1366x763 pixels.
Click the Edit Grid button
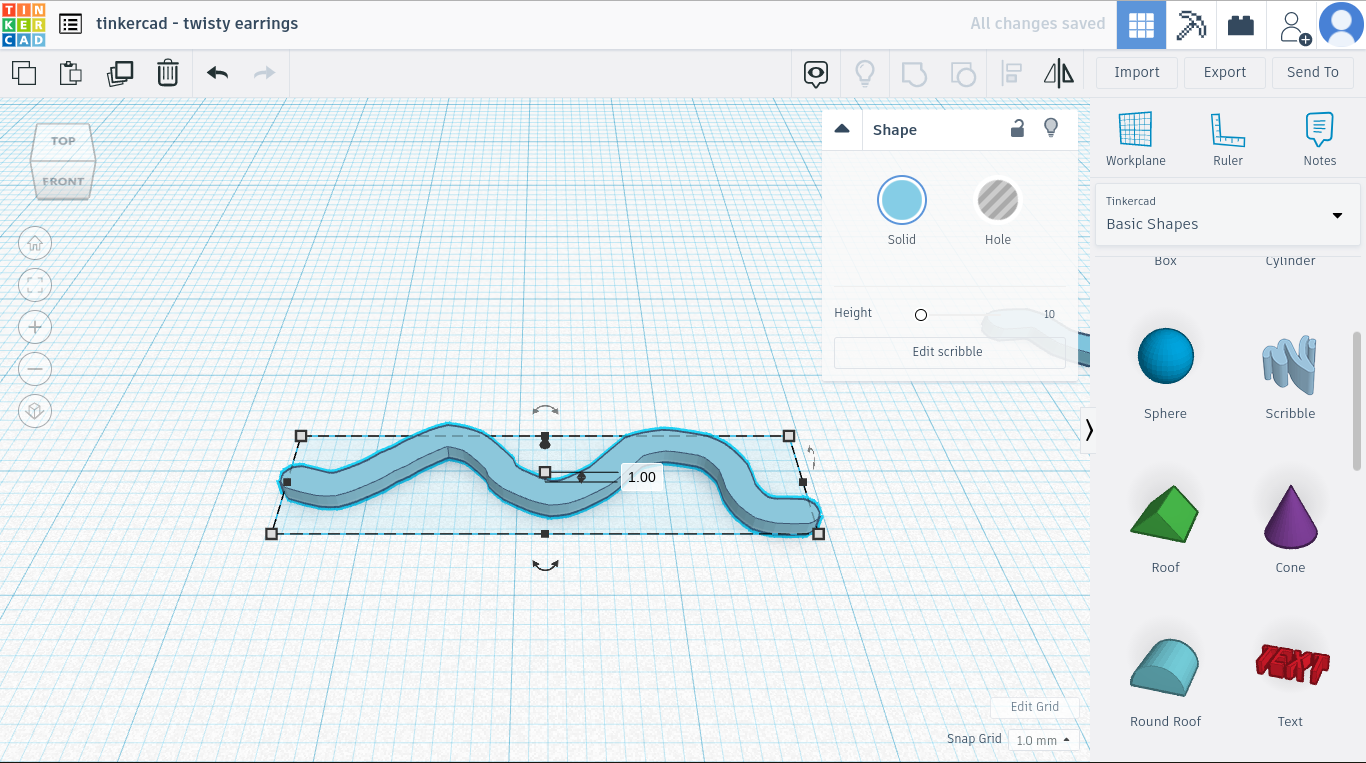[x=1035, y=707]
